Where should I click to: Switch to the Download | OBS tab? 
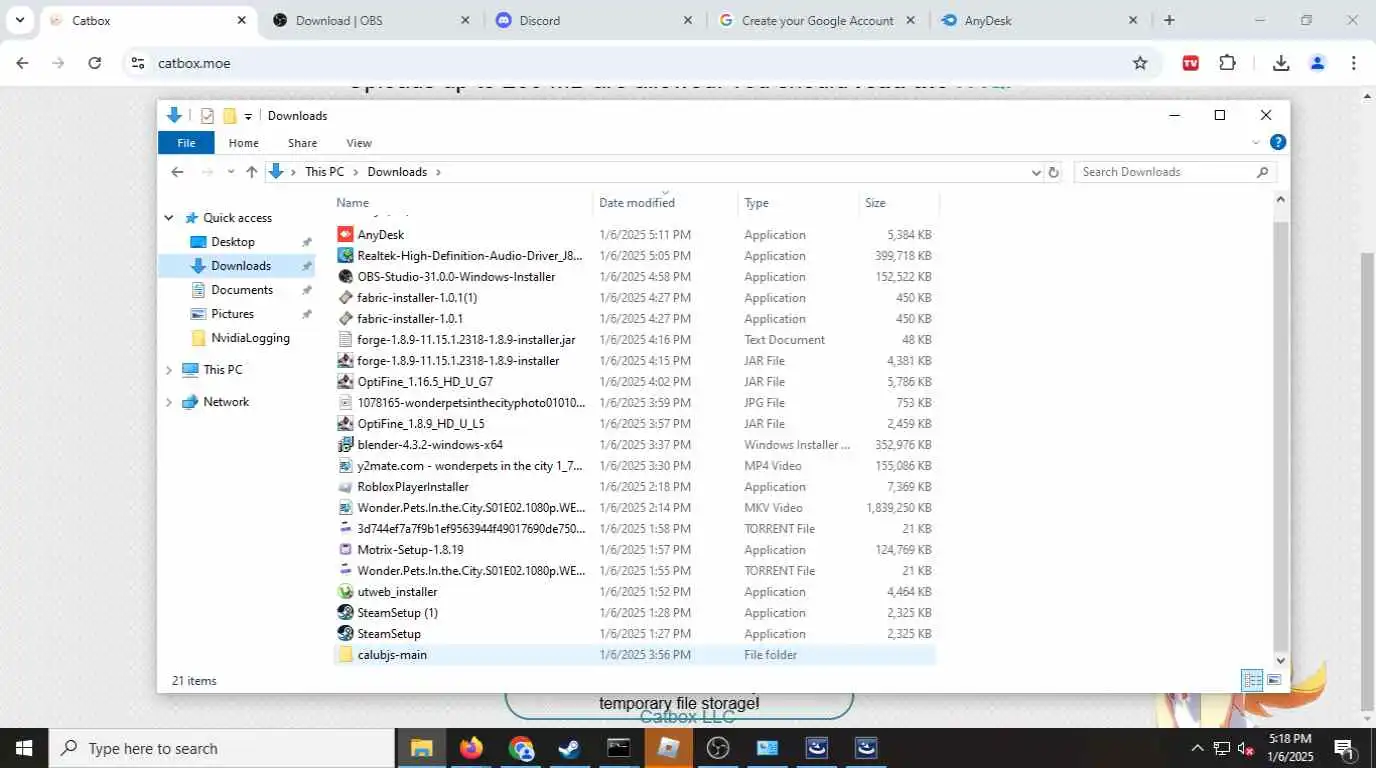point(371,20)
